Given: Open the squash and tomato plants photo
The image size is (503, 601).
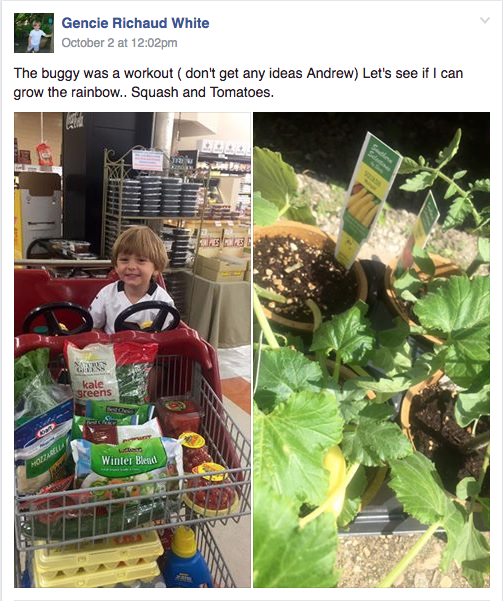Looking at the screenshot, I should (x=371, y=350).
